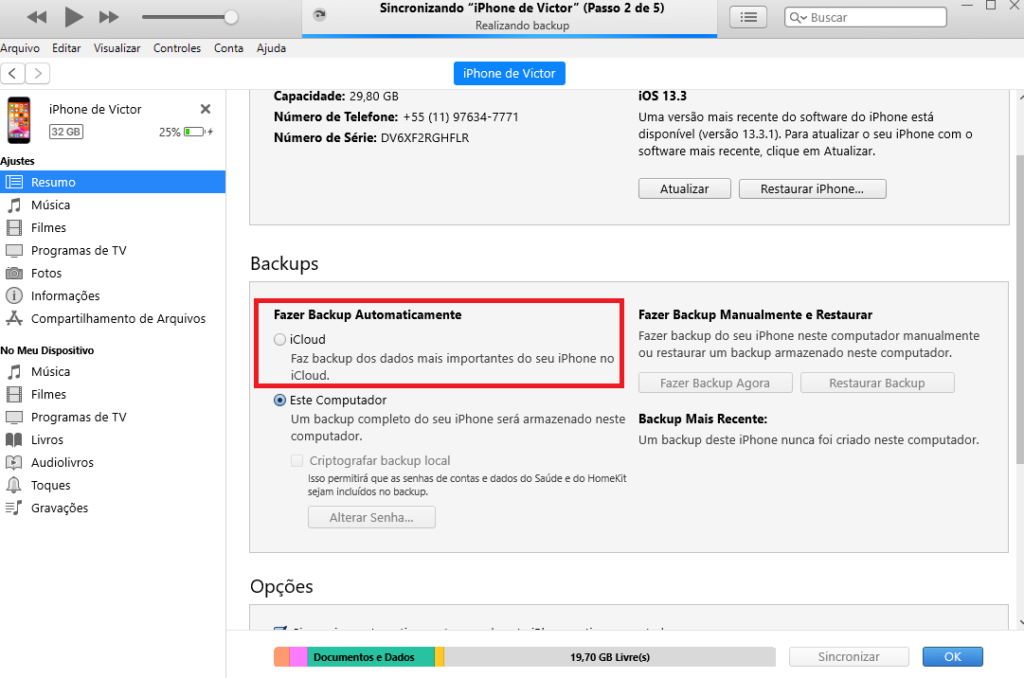Select the Compartilhamento de Arquivos sidebar icon

(14, 319)
